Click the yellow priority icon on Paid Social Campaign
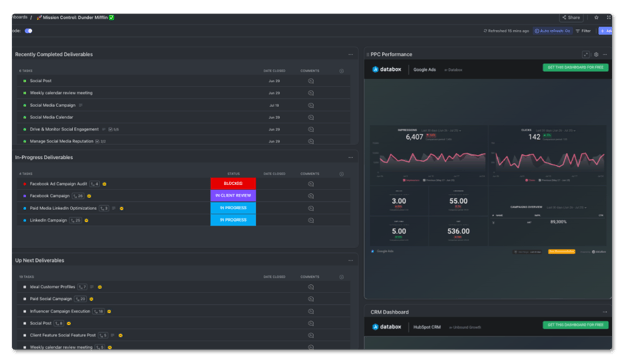 click(91, 299)
